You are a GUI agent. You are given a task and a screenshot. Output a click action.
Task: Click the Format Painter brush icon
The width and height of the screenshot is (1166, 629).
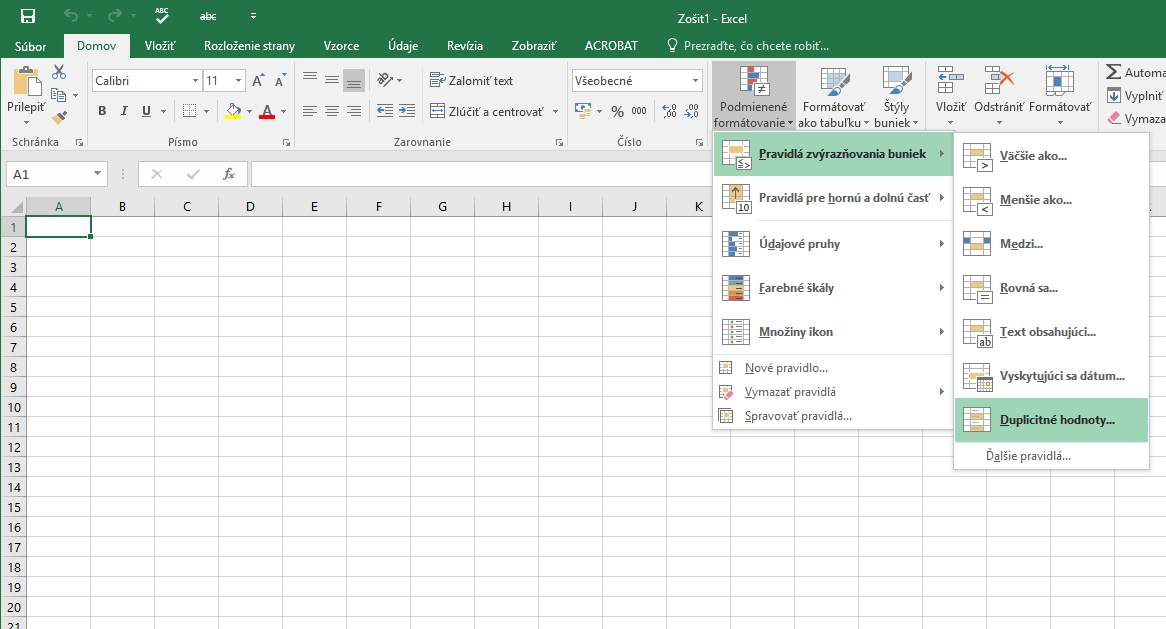[x=59, y=117]
